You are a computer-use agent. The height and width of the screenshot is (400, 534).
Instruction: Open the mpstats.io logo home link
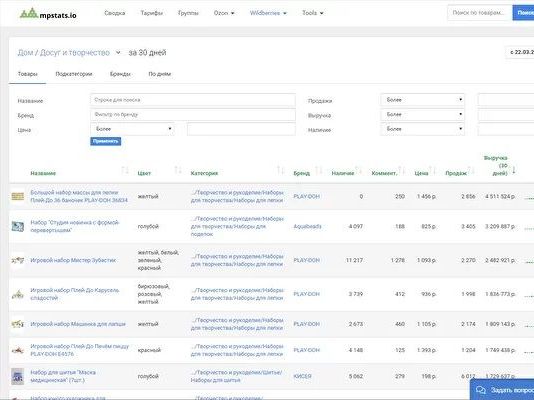[x=48, y=14]
